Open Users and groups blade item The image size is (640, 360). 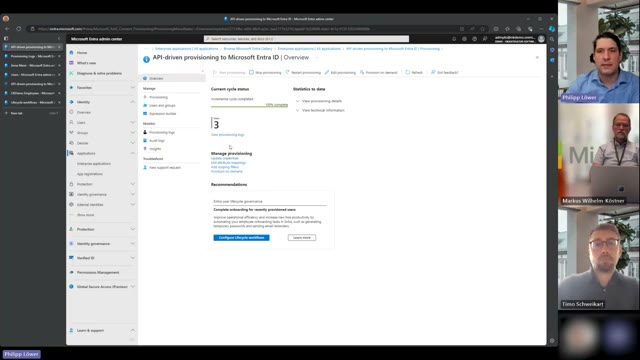pos(162,105)
